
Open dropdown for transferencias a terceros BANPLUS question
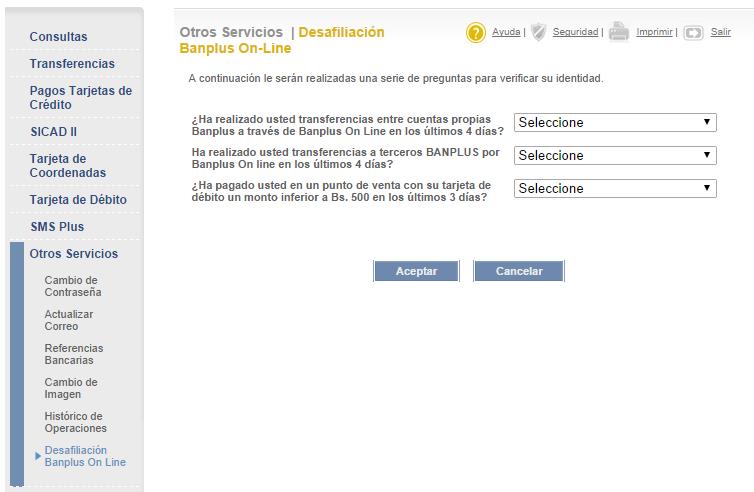615,155
